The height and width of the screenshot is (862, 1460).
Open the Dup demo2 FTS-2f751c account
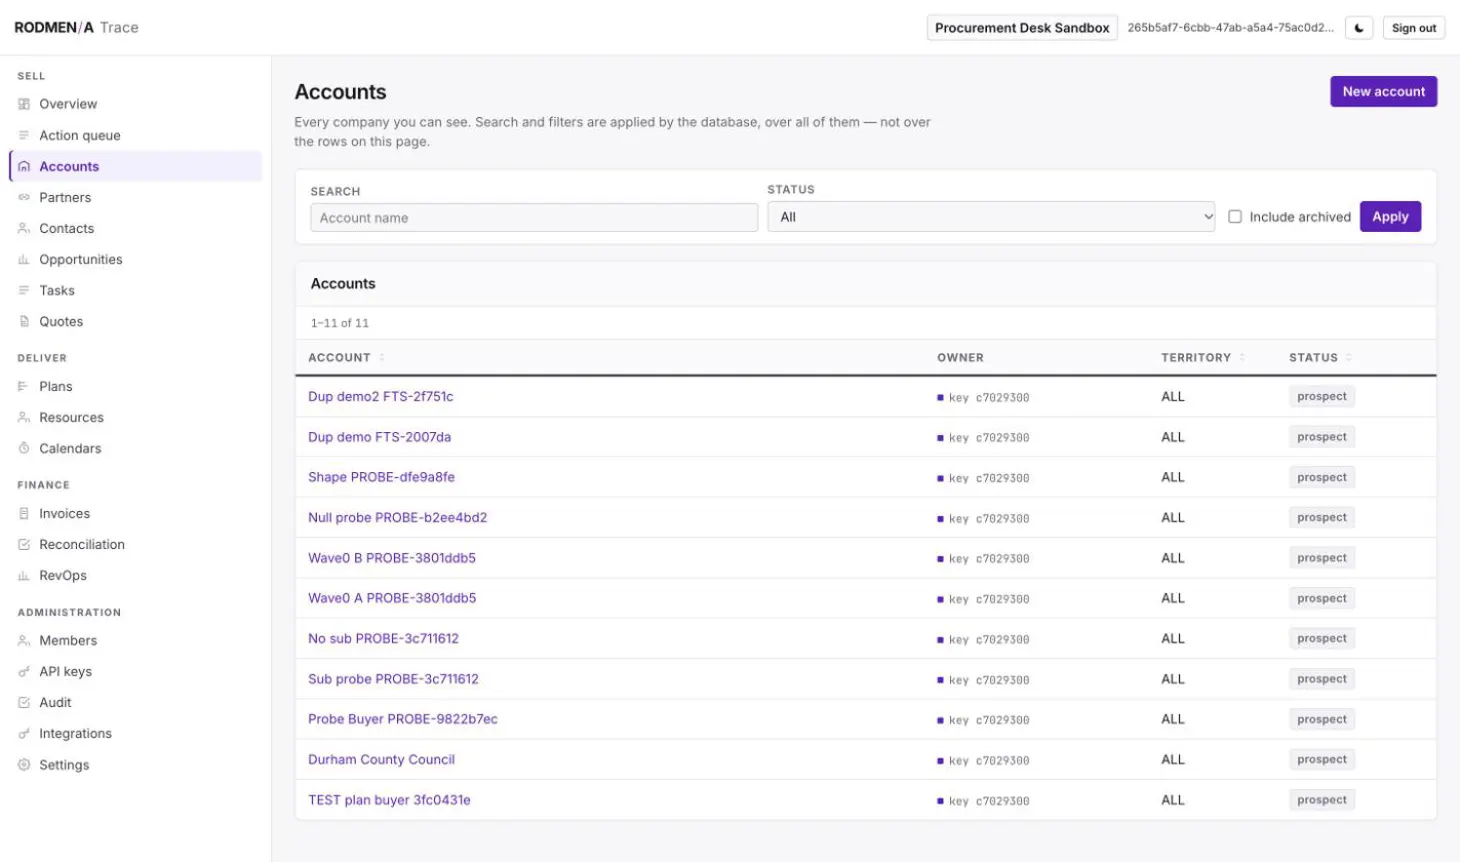pyautogui.click(x=380, y=396)
